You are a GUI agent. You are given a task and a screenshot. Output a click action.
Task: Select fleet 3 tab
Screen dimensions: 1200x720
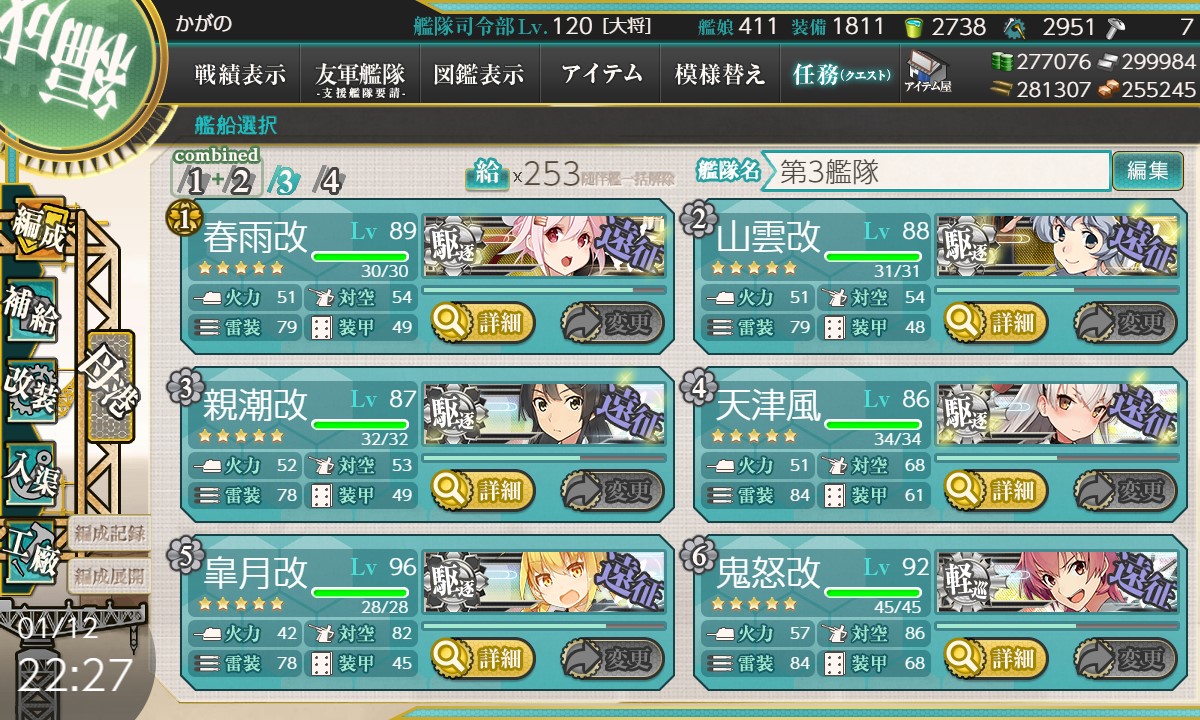pyautogui.click(x=283, y=181)
